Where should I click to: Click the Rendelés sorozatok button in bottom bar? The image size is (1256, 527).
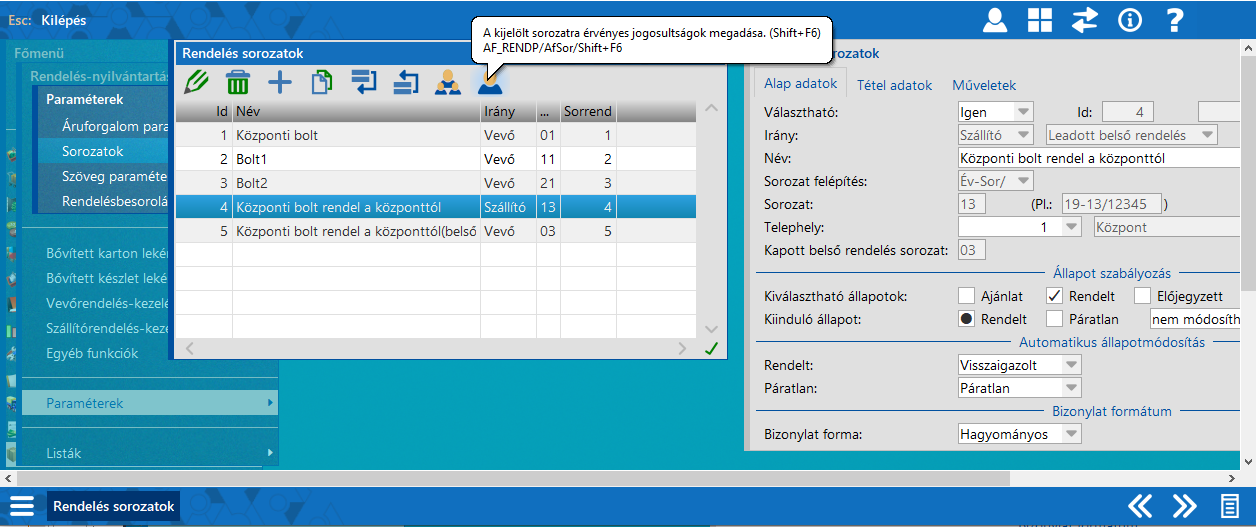click(x=115, y=506)
